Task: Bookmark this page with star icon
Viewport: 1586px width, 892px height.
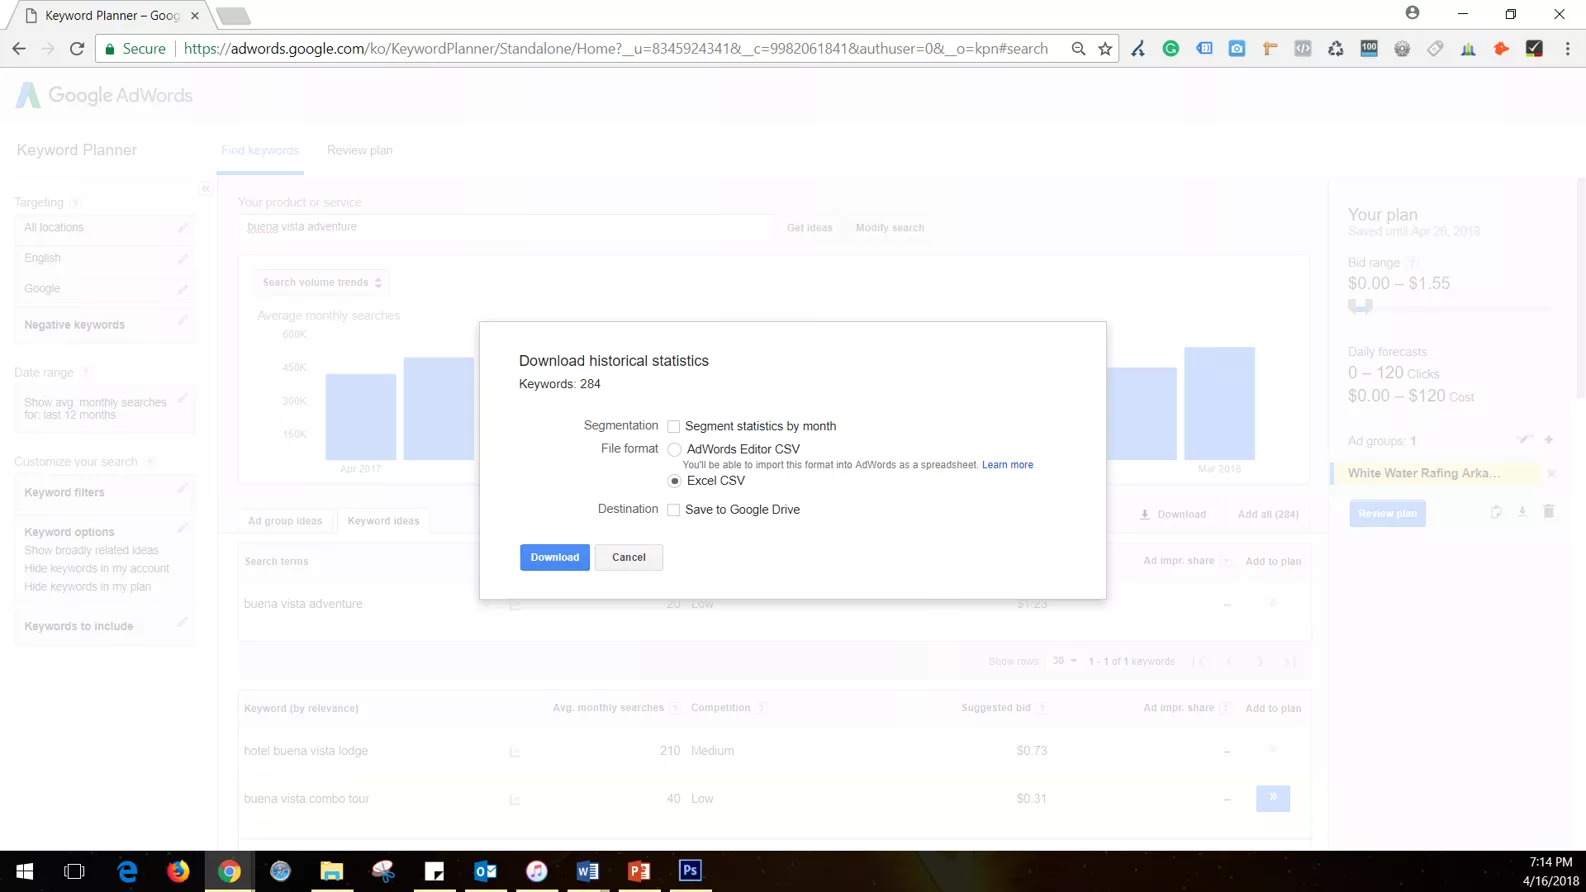Action: pyautogui.click(x=1105, y=48)
